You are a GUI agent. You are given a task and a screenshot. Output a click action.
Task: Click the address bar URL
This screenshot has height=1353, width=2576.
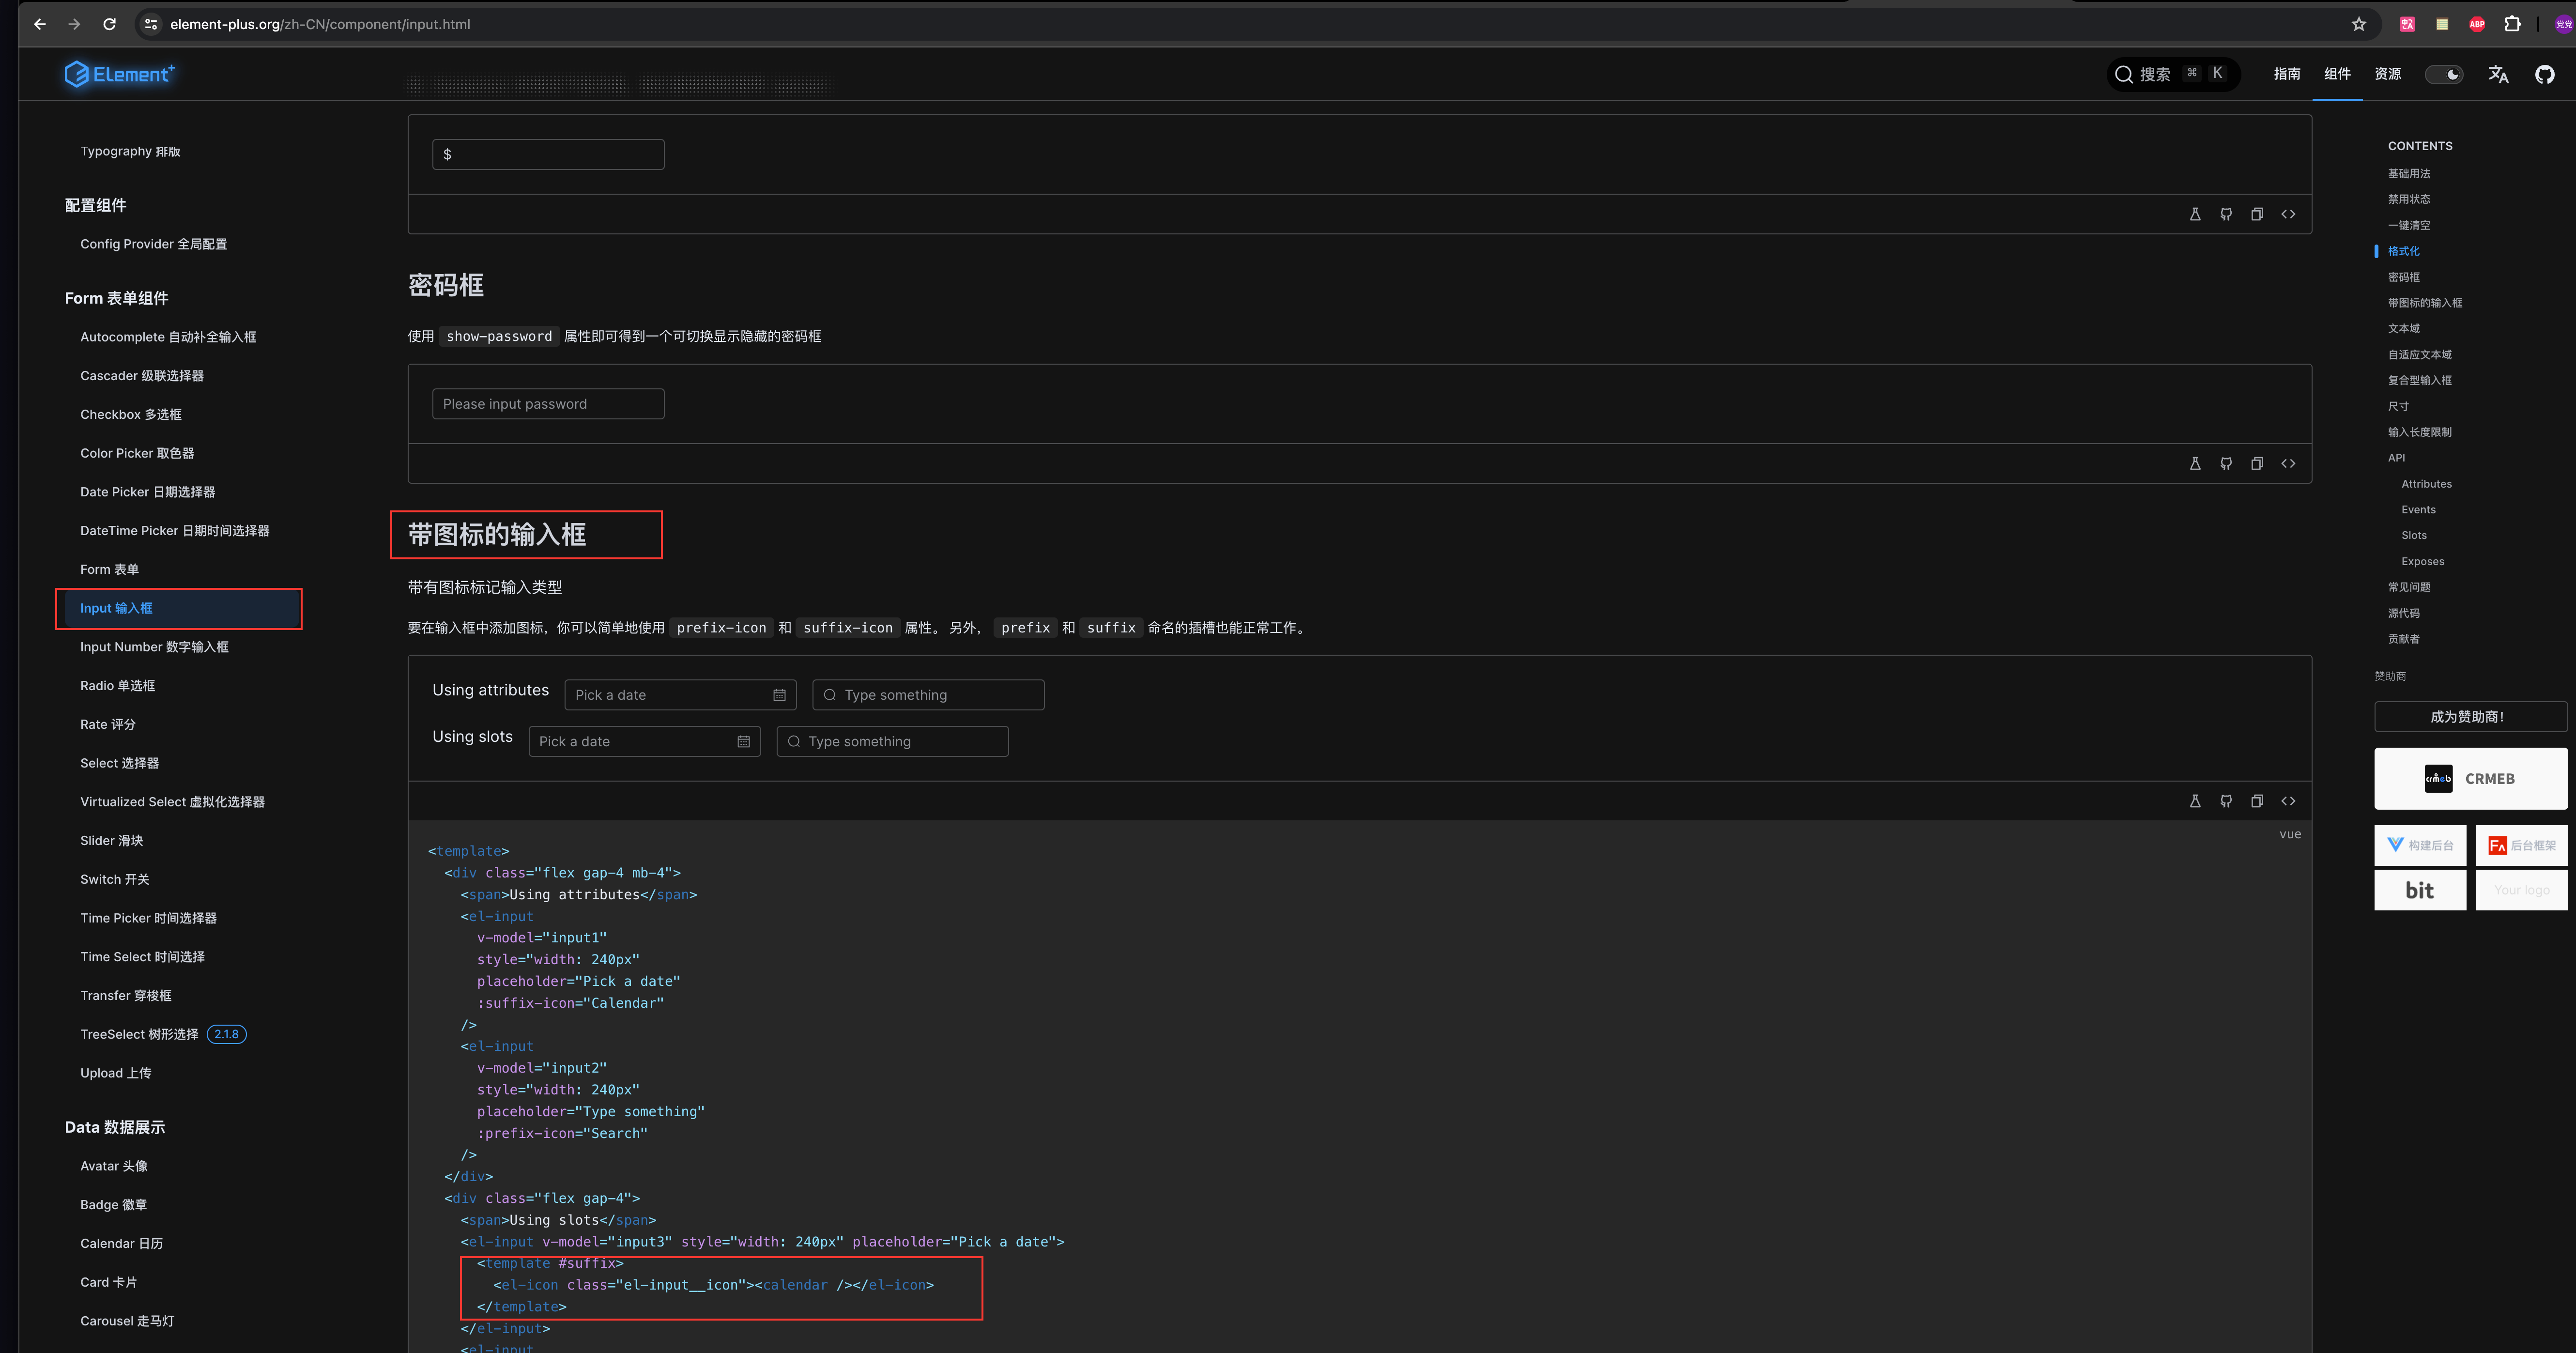(320, 24)
